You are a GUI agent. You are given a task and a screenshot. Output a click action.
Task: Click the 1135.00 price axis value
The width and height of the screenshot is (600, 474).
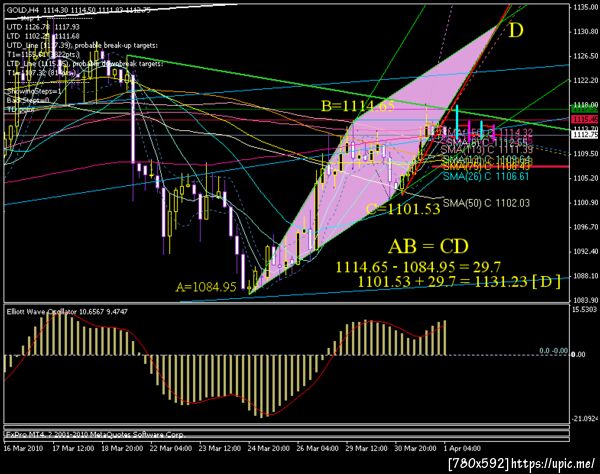pos(585,8)
